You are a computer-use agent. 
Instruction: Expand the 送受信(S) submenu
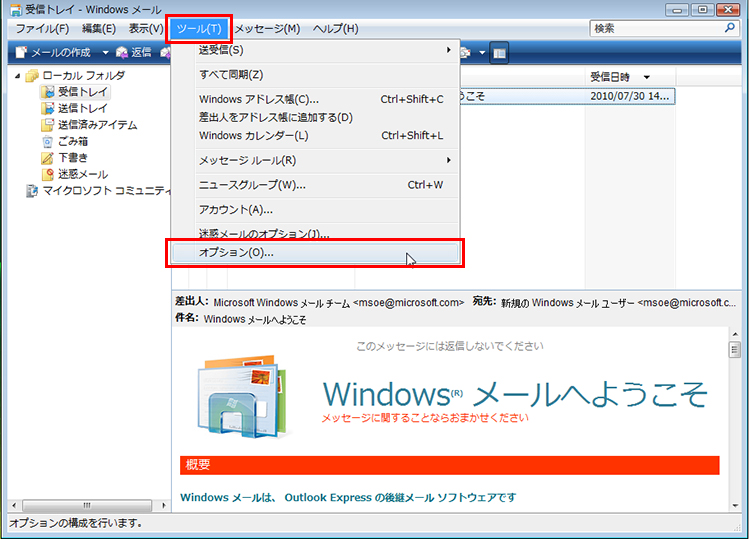pos(316,50)
